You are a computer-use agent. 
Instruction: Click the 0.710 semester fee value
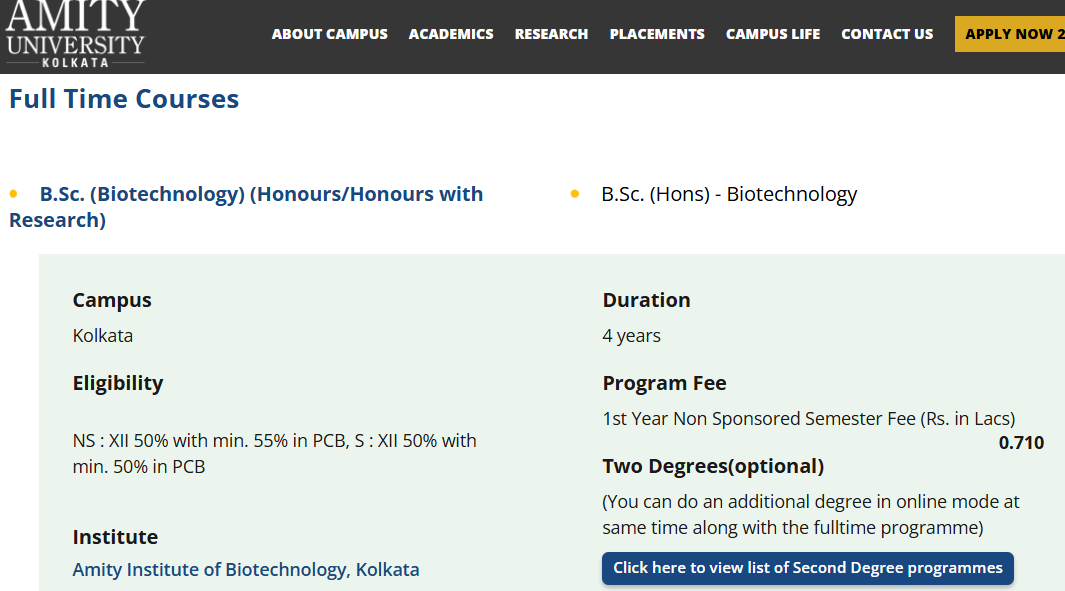pyautogui.click(x=1021, y=443)
